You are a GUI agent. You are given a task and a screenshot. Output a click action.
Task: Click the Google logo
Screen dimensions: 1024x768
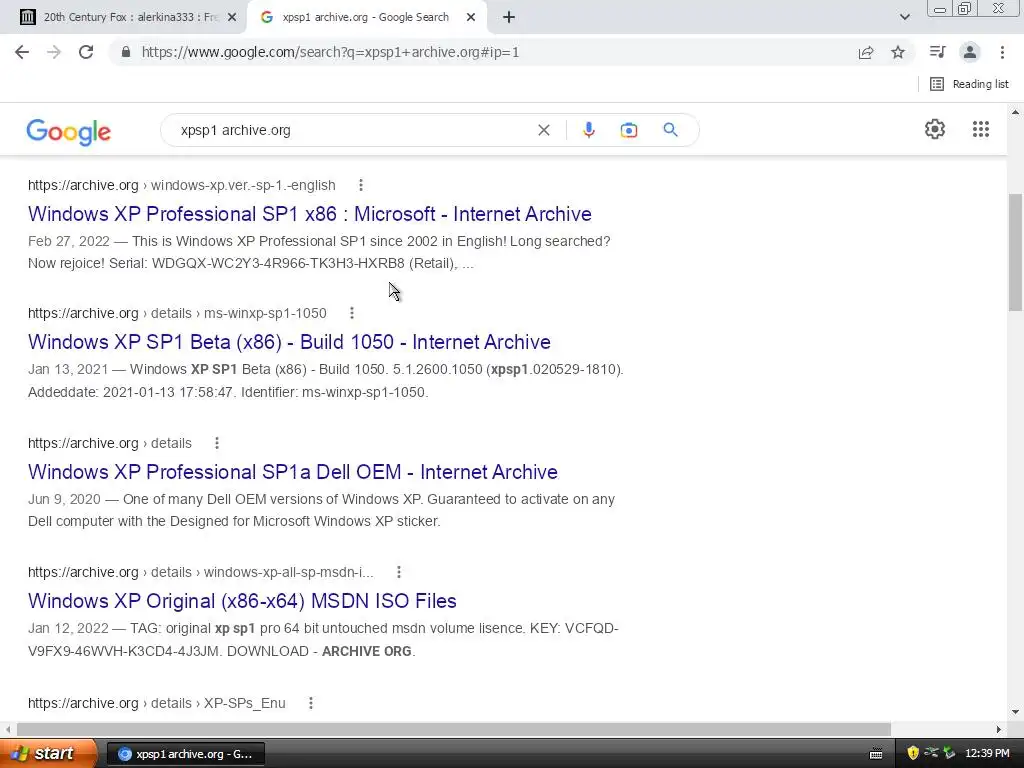pyautogui.click(x=69, y=131)
